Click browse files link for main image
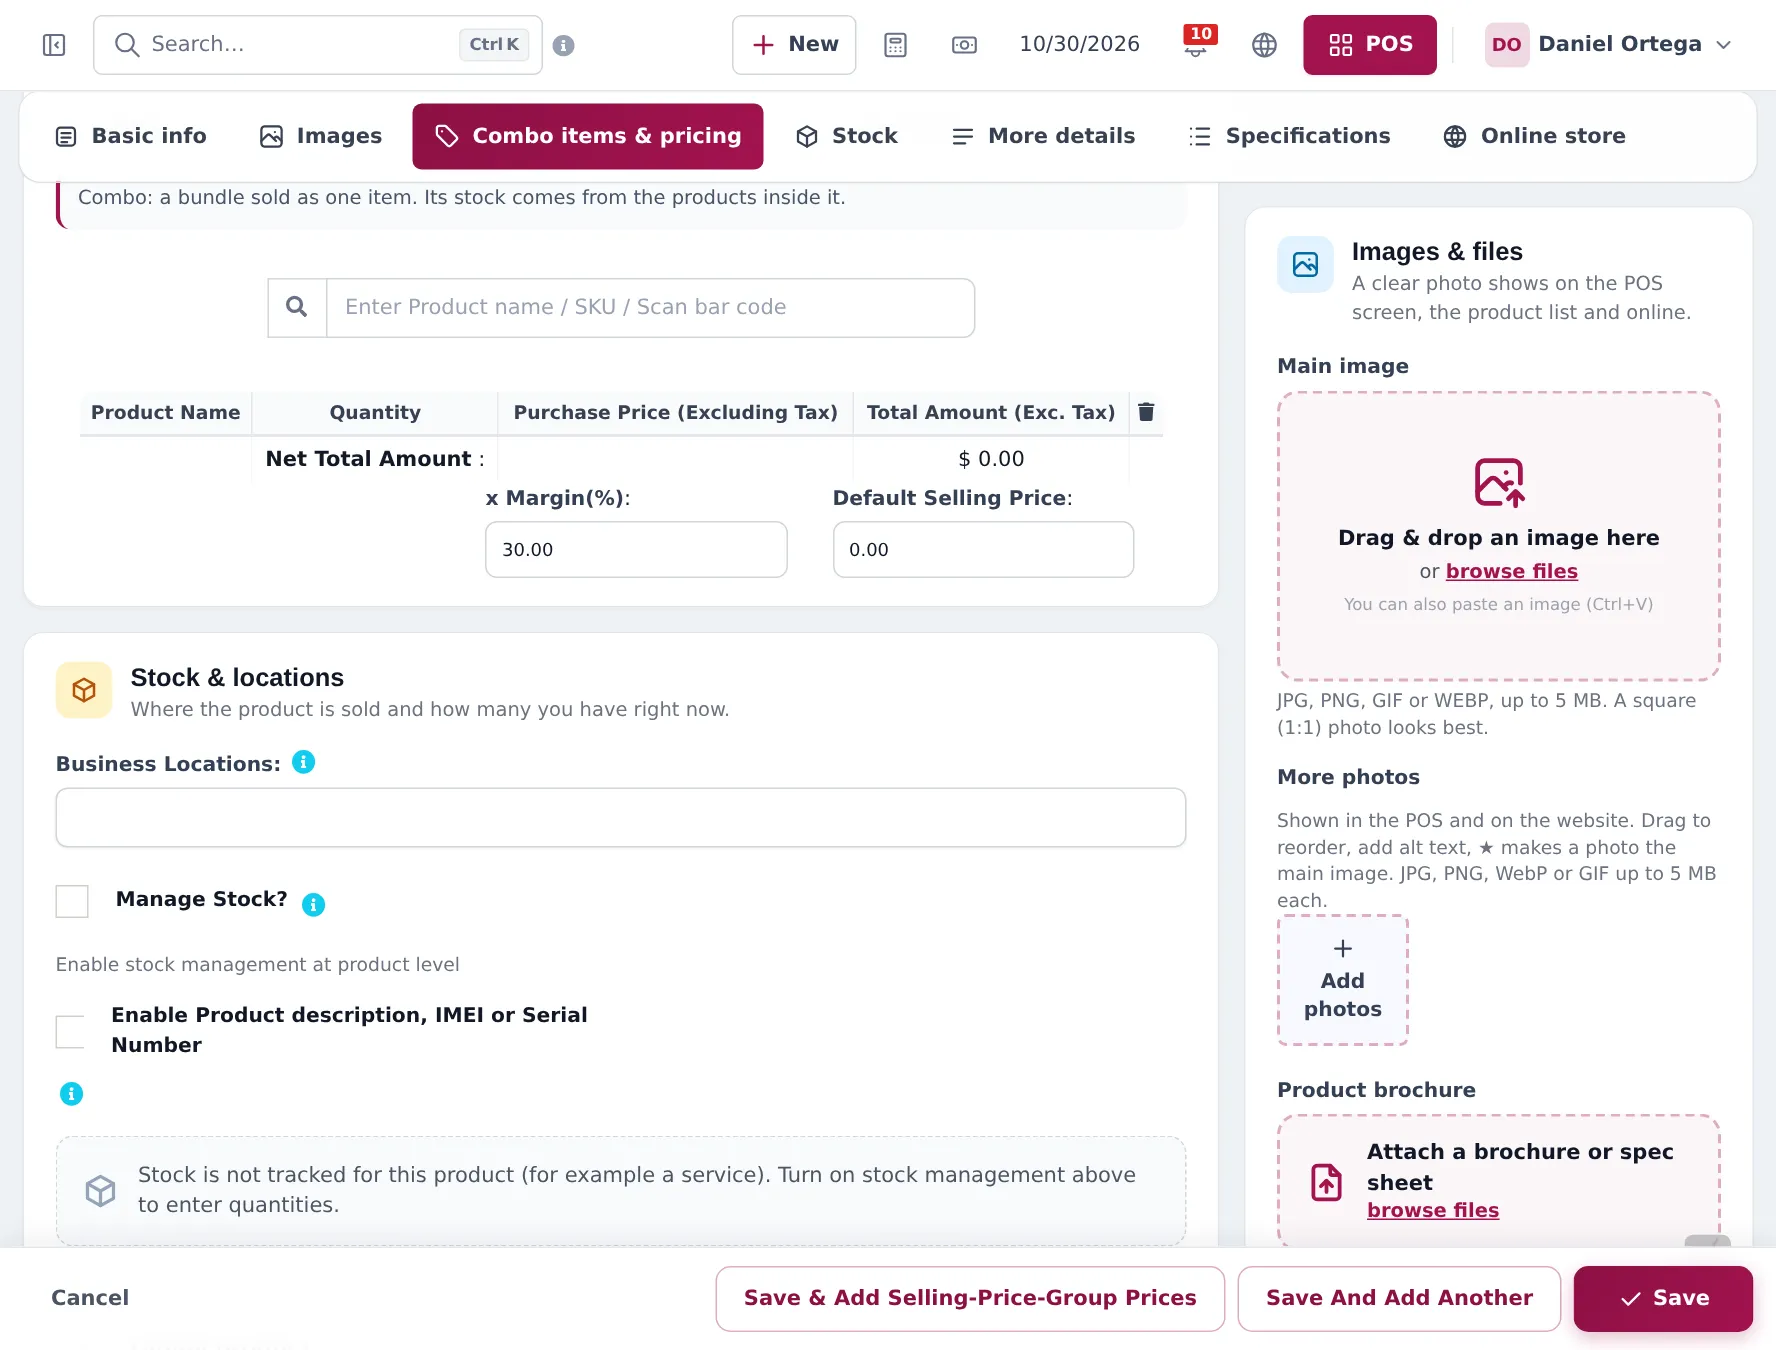The width and height of the screenshot is (1776, 1350). click(x=1512, y=571)
